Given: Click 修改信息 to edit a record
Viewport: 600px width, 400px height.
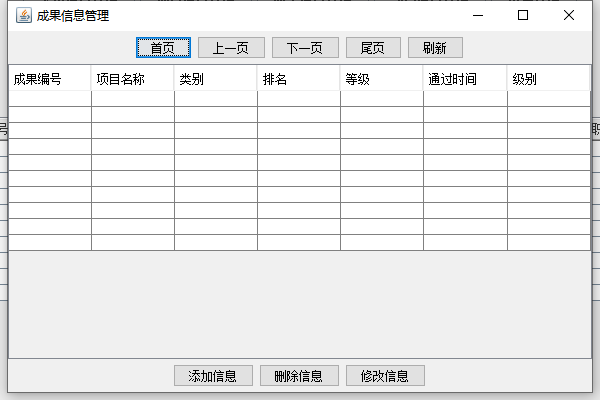Looking at the screenshot, I should tap(385, 376).
